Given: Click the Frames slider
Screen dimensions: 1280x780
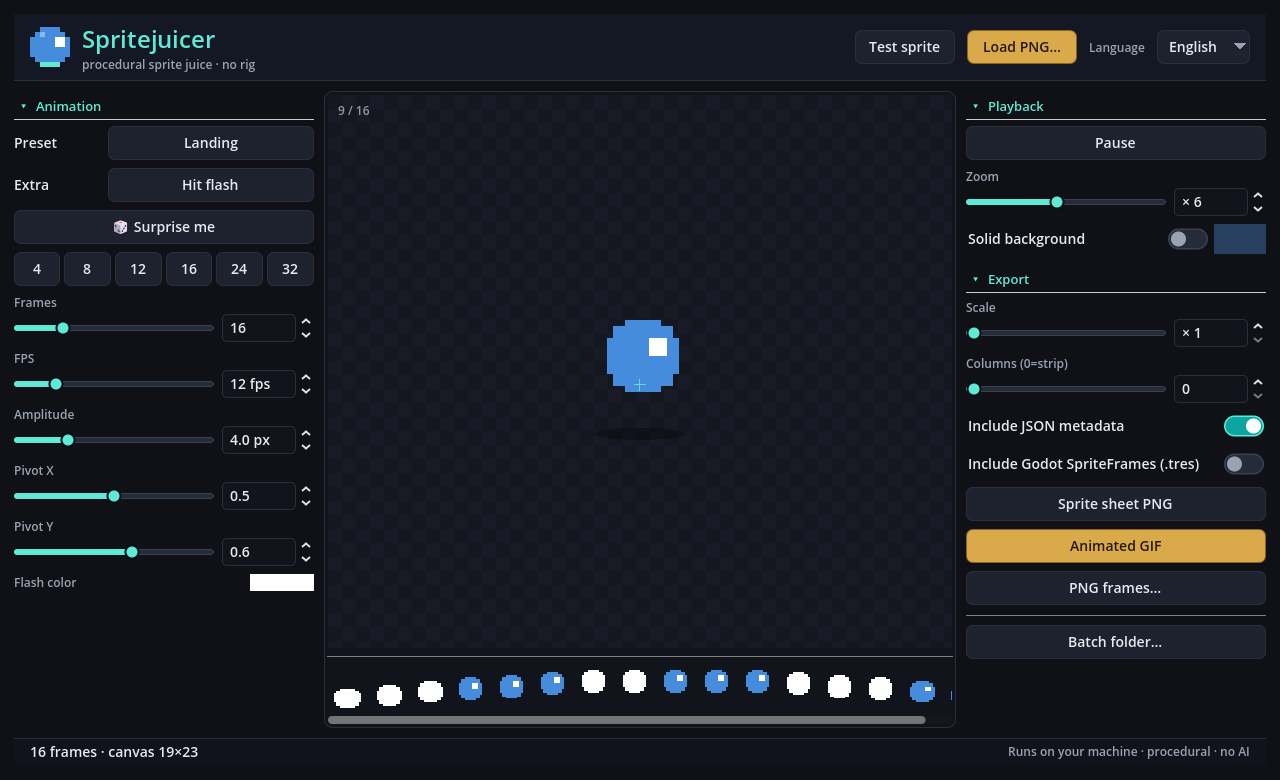Looking at the screenshot, I should (x=114, y=328).
